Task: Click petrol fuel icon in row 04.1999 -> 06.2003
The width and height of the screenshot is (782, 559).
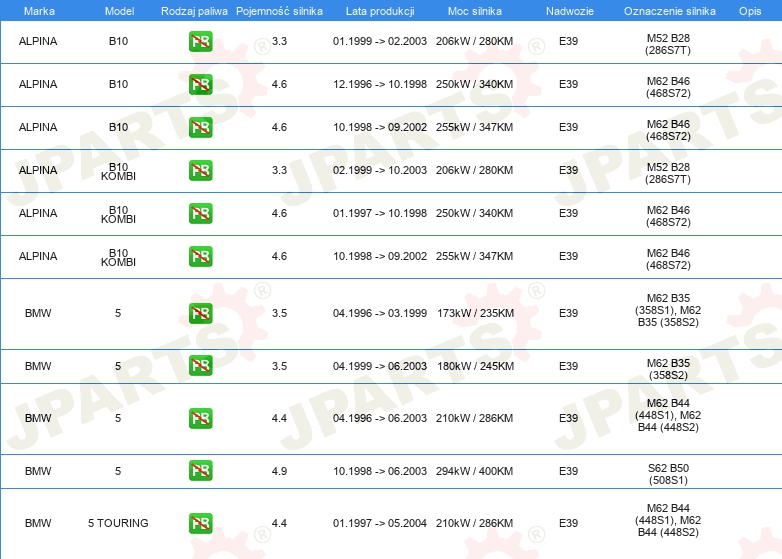Action: (x=200, y=366)
